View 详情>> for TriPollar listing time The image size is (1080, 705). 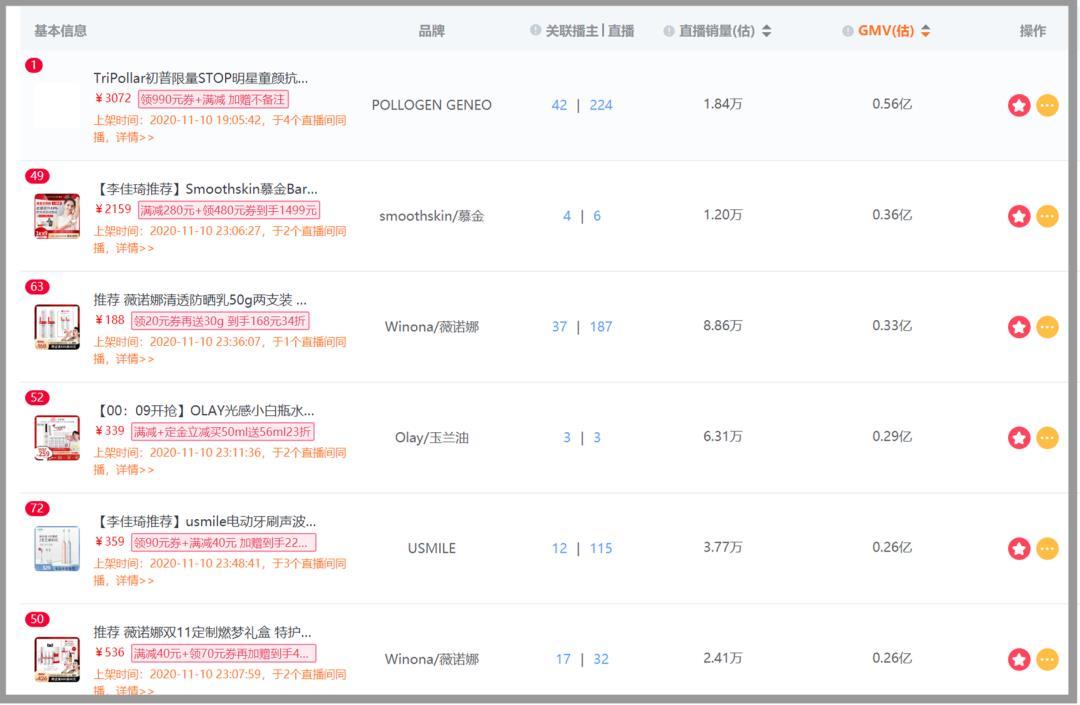pyautogui.click(x=134, y=138)
